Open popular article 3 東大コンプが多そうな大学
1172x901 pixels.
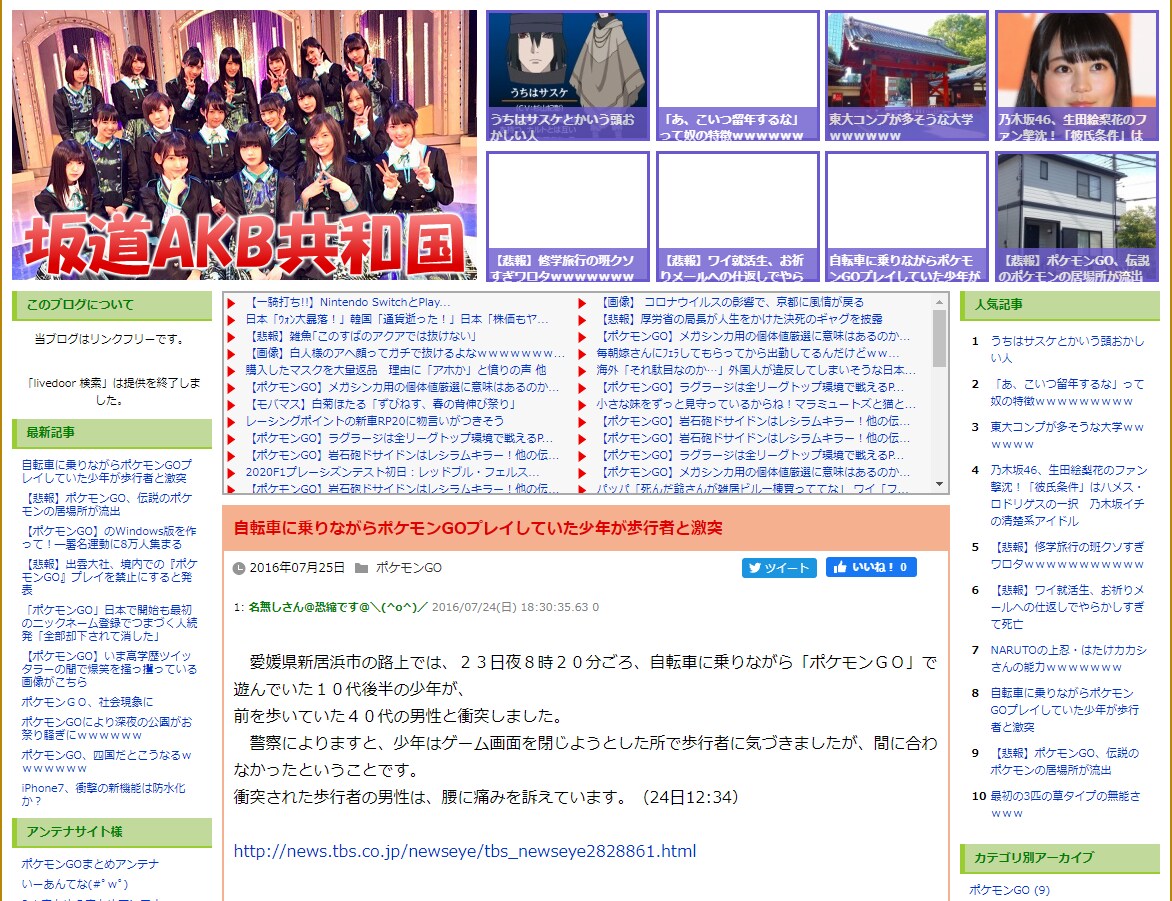(x=1067, y=435)
